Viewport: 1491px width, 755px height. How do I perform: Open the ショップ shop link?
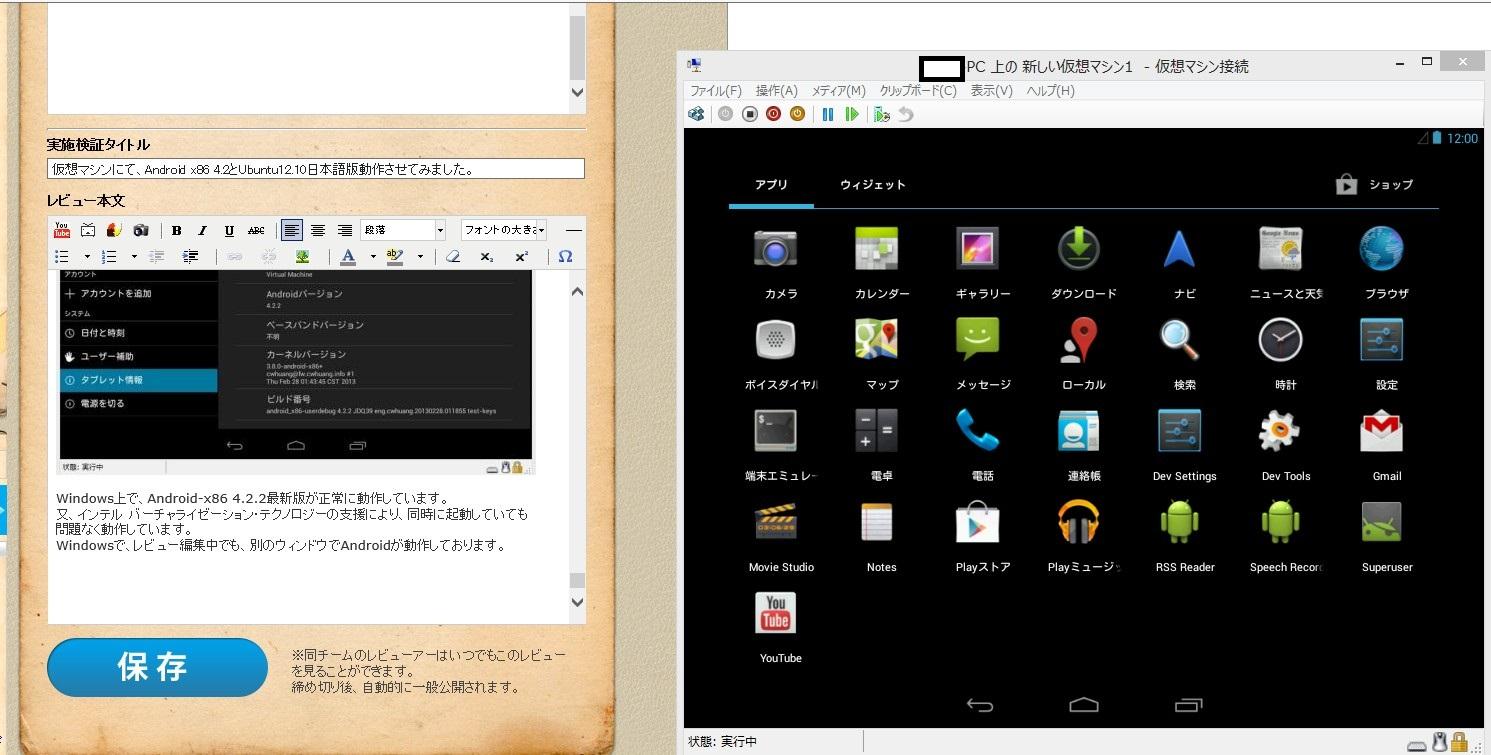(x=1376, y=185)
